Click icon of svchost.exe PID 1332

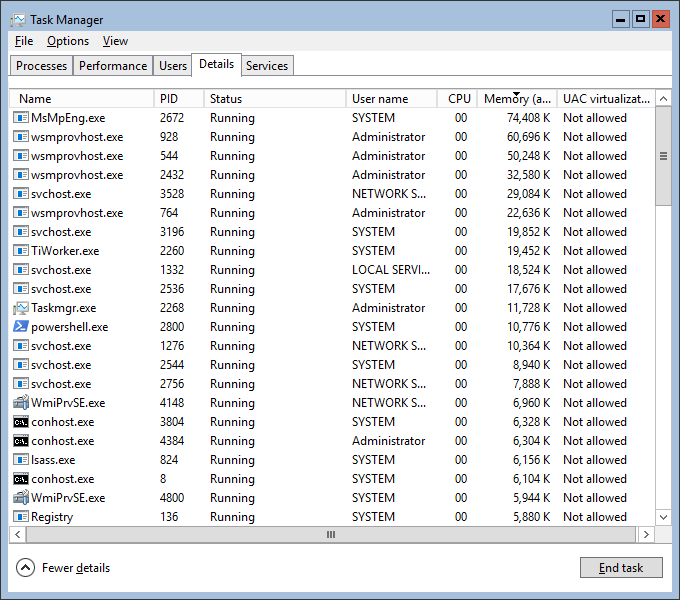point(20,270)
